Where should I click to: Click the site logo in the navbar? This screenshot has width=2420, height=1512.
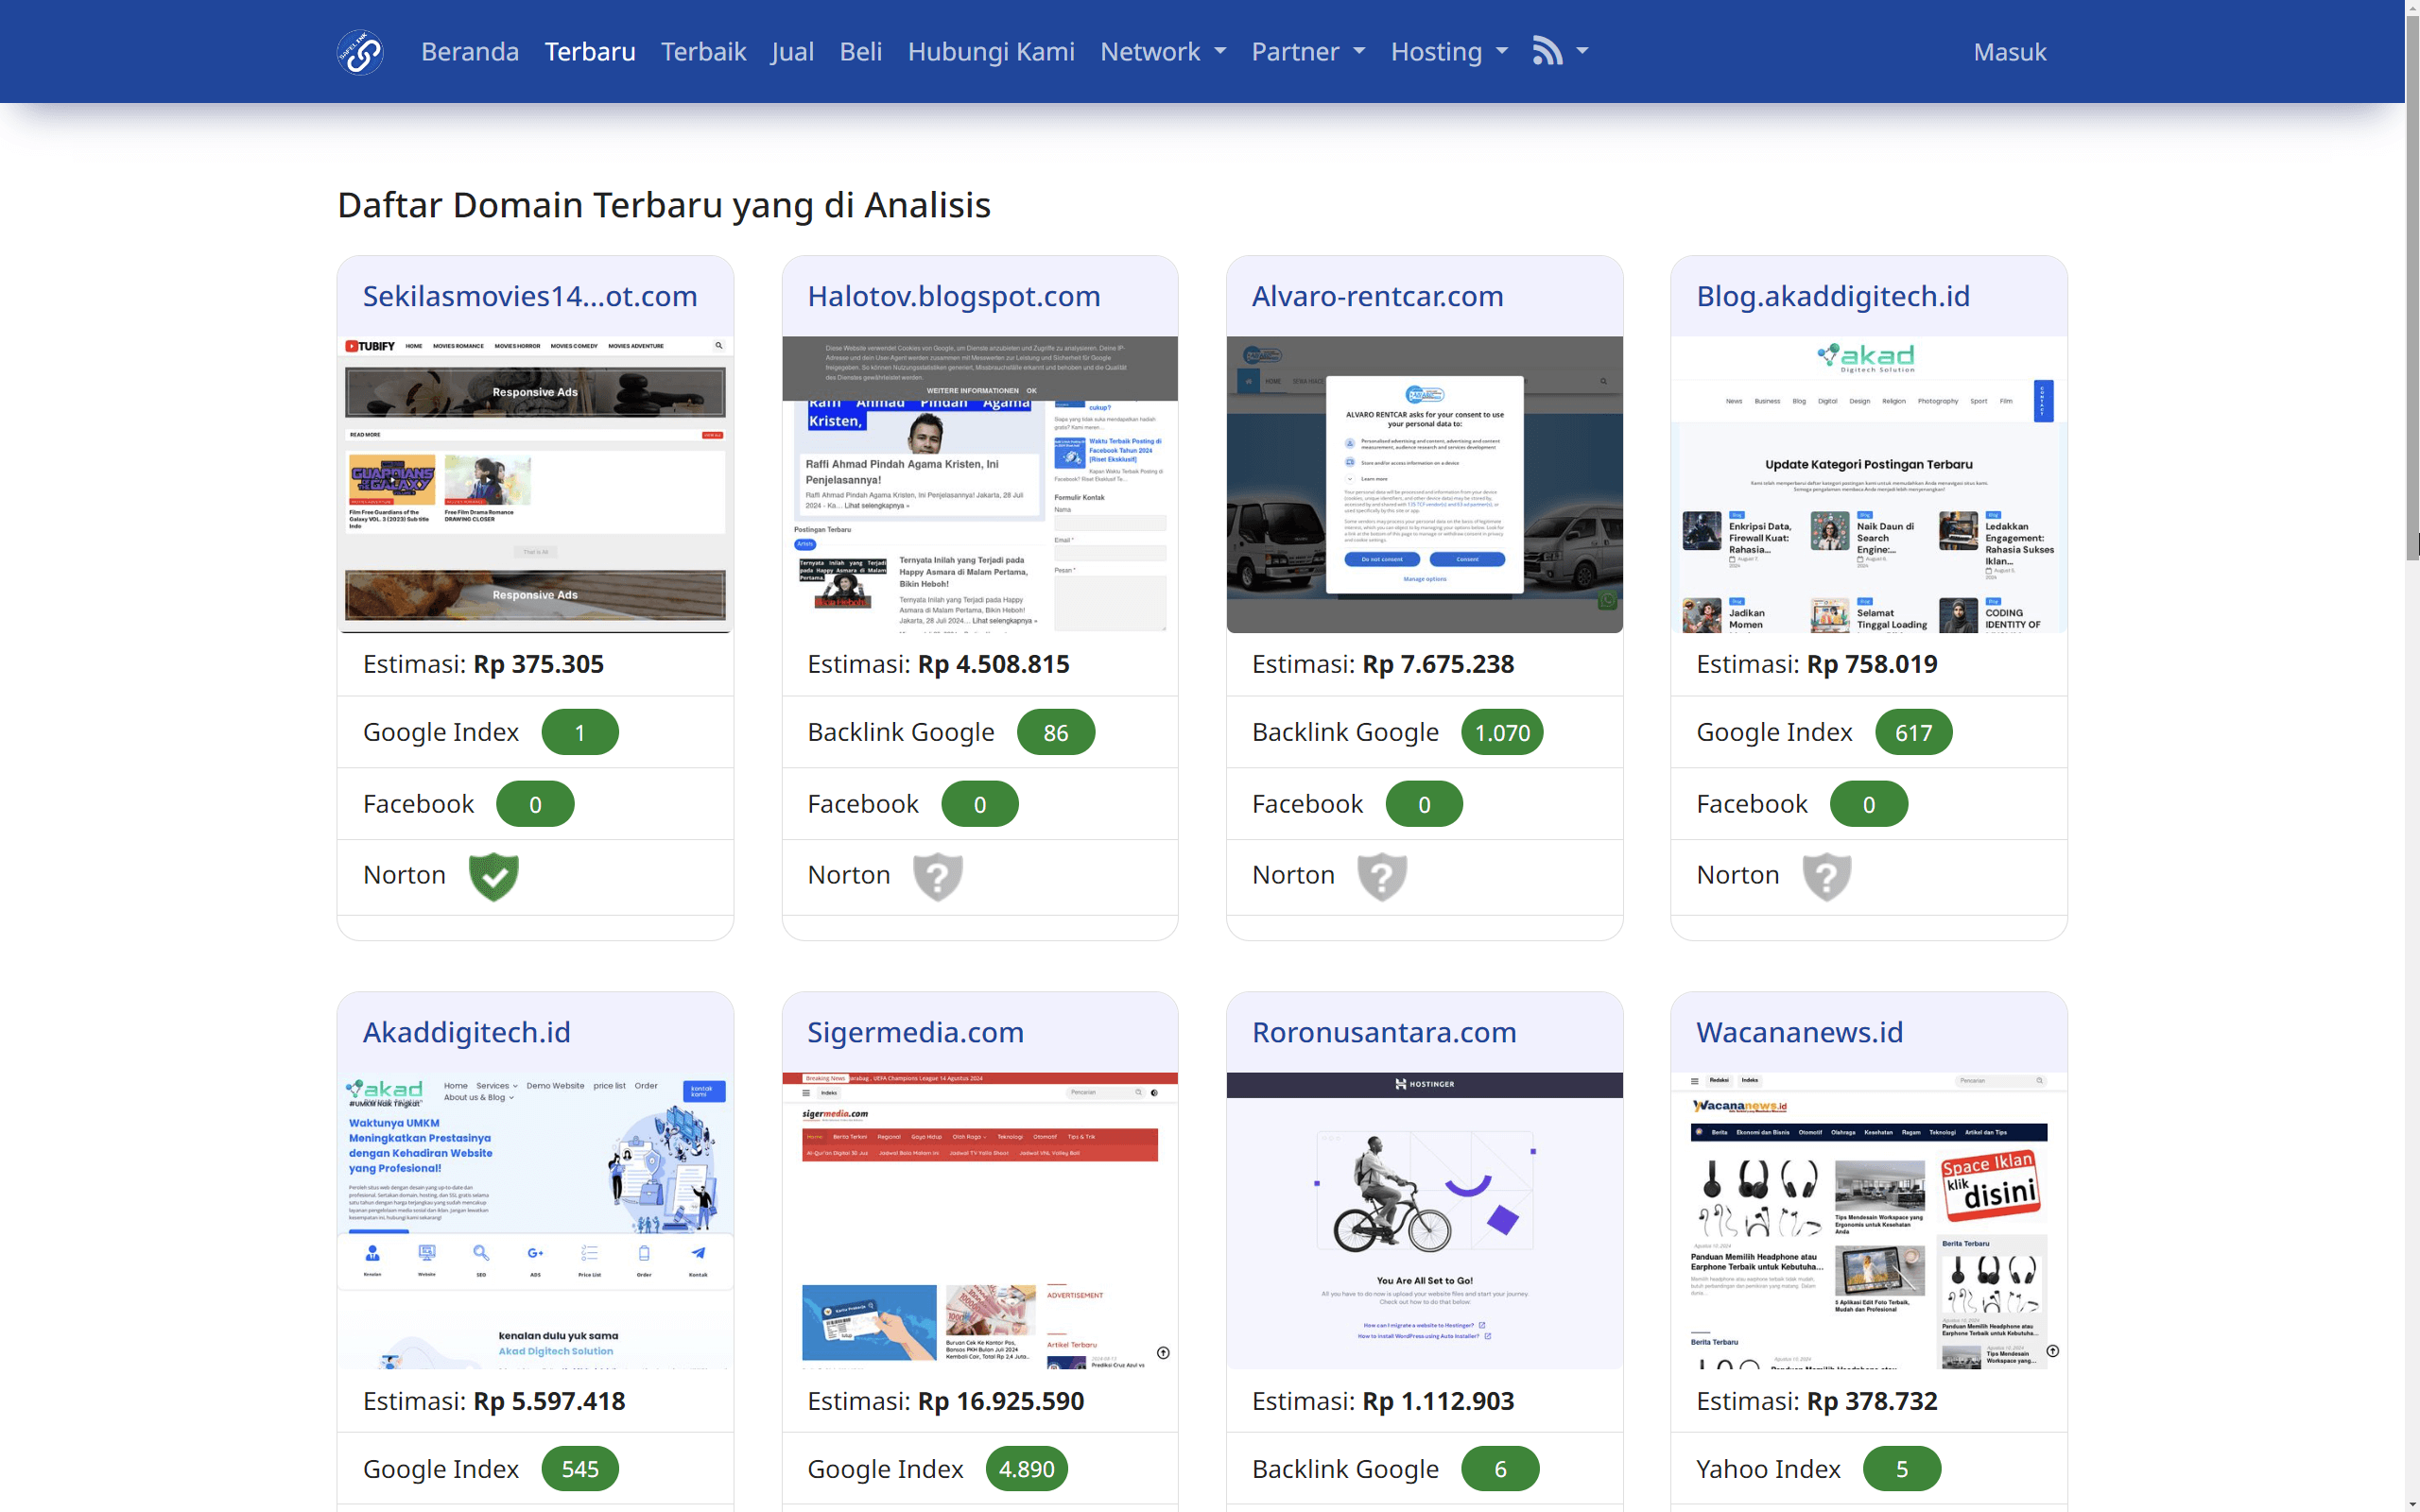pyautogui.click(x=360, y=51)
